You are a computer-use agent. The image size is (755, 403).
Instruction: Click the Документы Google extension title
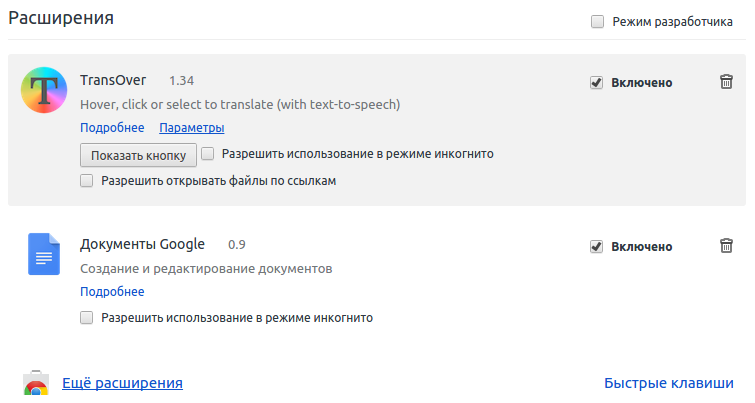[142, 244]
